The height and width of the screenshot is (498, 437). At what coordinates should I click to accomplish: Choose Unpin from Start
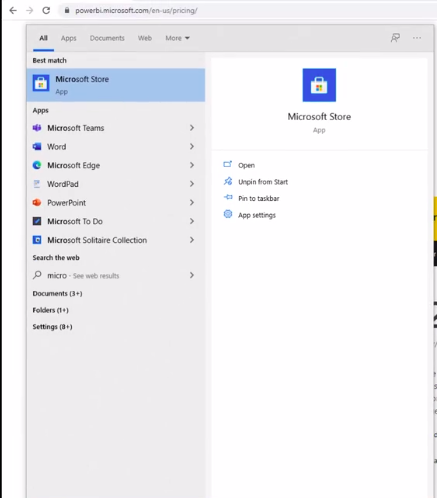pos(263,182)
